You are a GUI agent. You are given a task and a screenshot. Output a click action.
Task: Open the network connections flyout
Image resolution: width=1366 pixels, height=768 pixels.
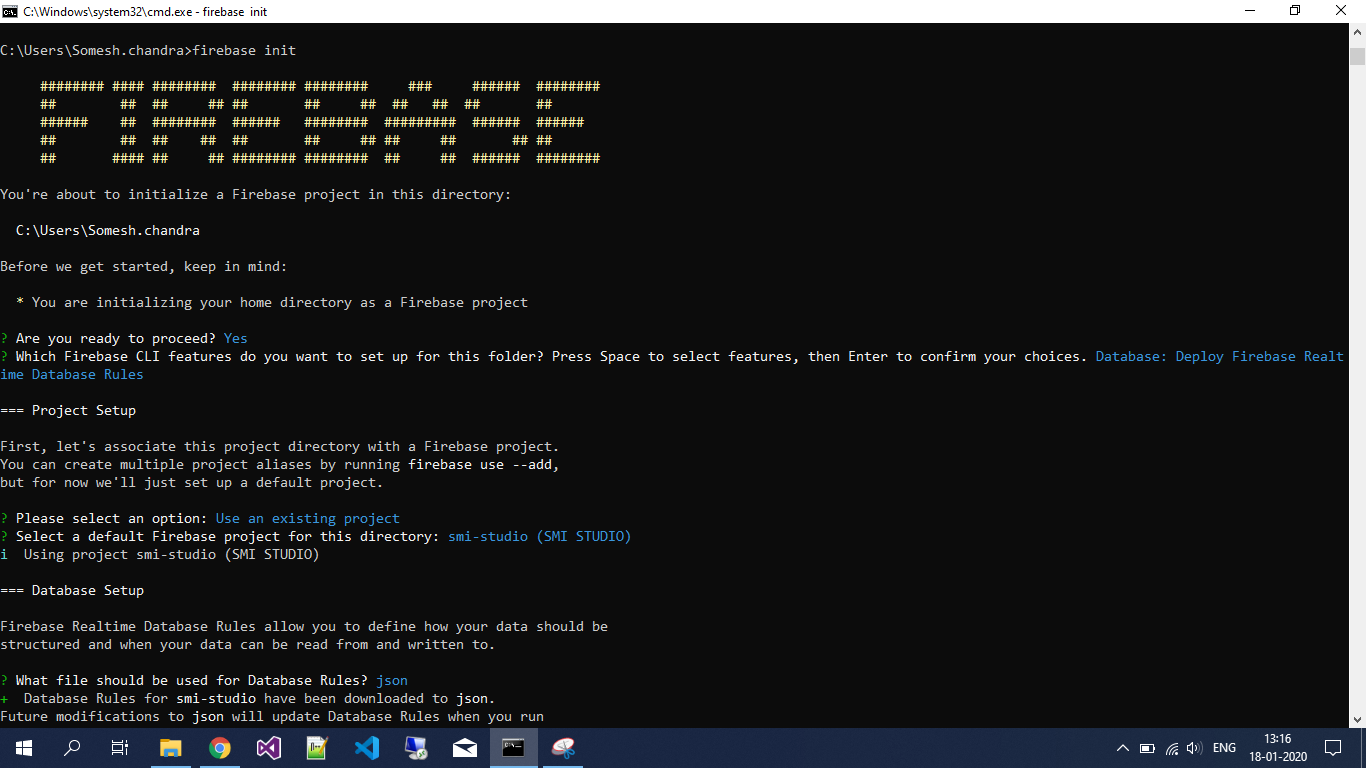[1172, 747]
